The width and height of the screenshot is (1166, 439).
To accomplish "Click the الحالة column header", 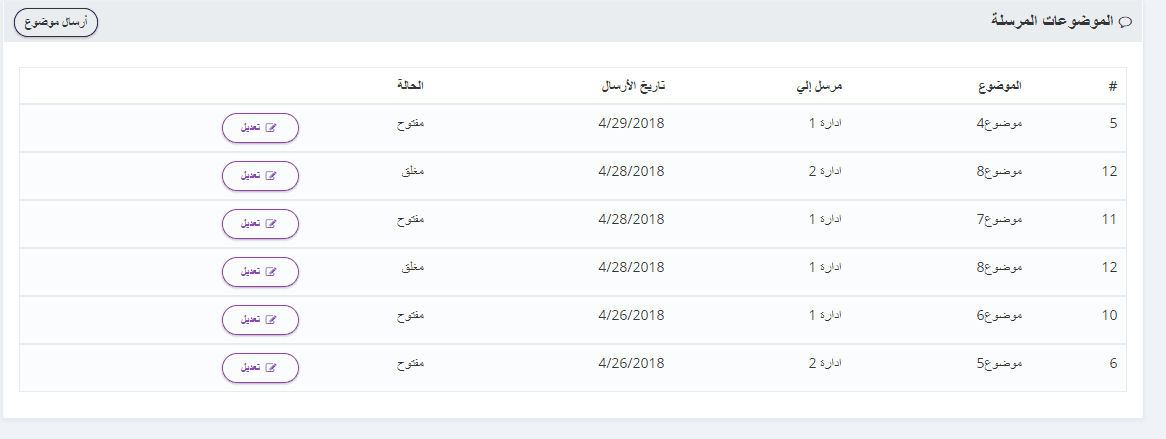I will 410,86.
